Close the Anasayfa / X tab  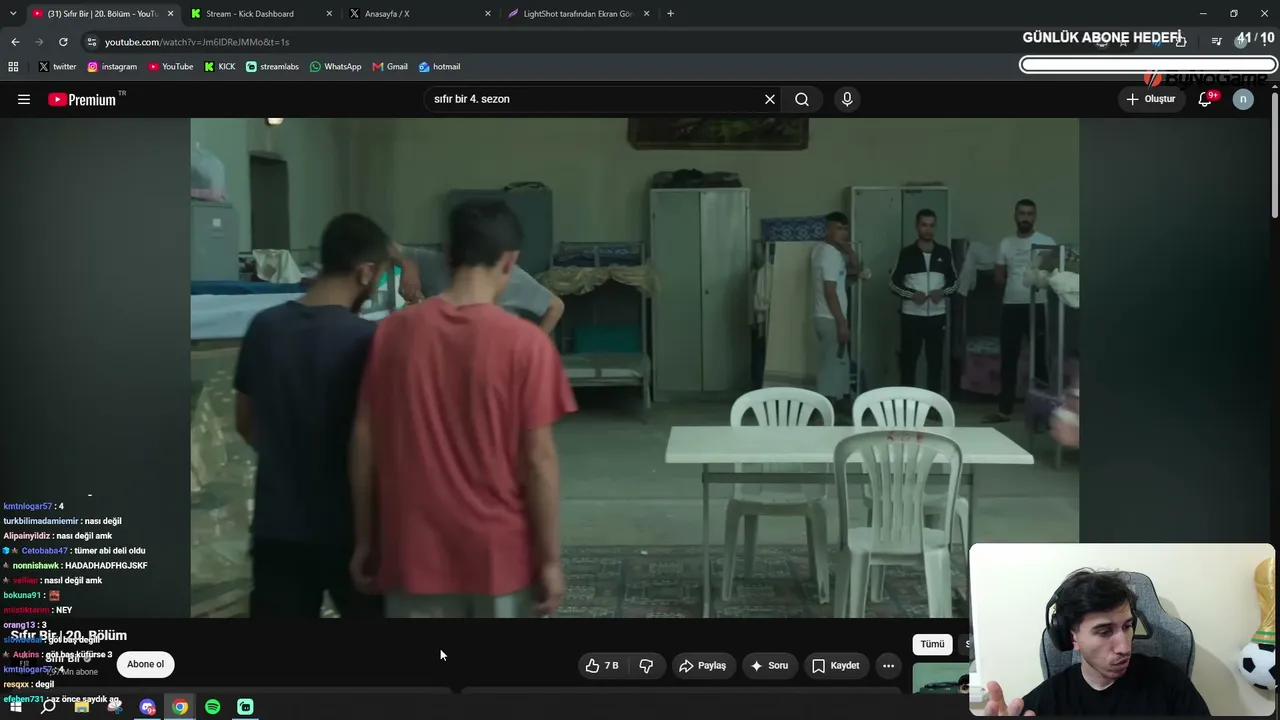(488, 14)
